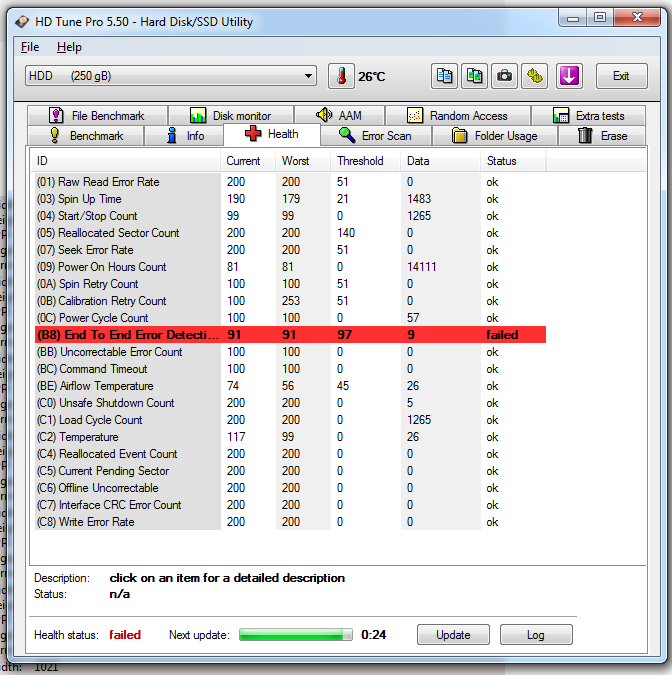Click the Worst column header
Image resolution: width=672 pixels, height=675 pixels.
(303, 161)
